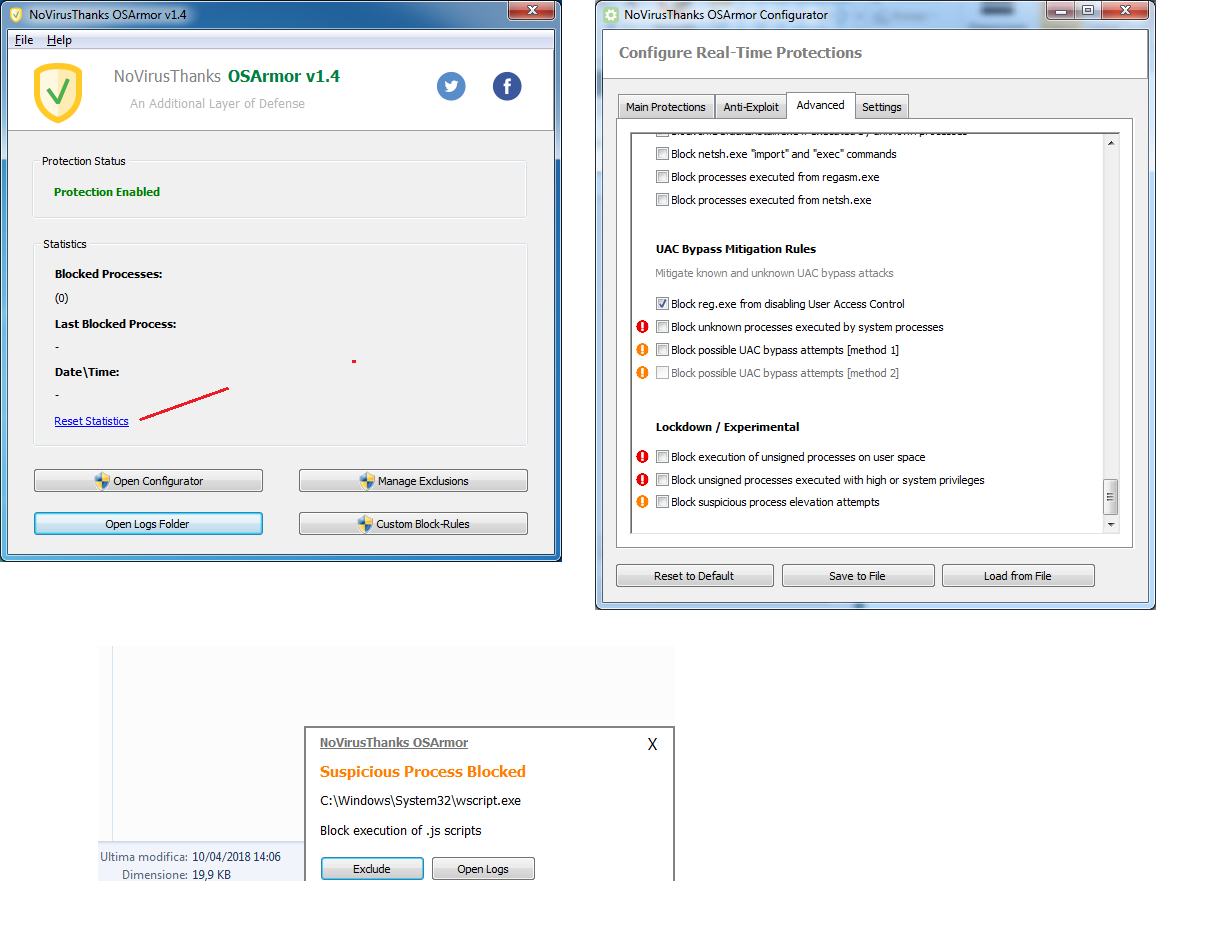Viewport: 1208px width, 948px height.
Task: Enable Block possible UAC bypass attempts method 1
Action: point(662,350)
